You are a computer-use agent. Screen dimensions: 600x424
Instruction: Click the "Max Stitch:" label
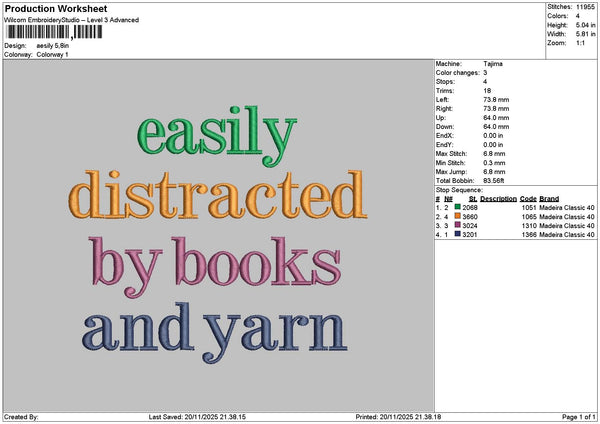pyautogui.click(x=452, y=153)
